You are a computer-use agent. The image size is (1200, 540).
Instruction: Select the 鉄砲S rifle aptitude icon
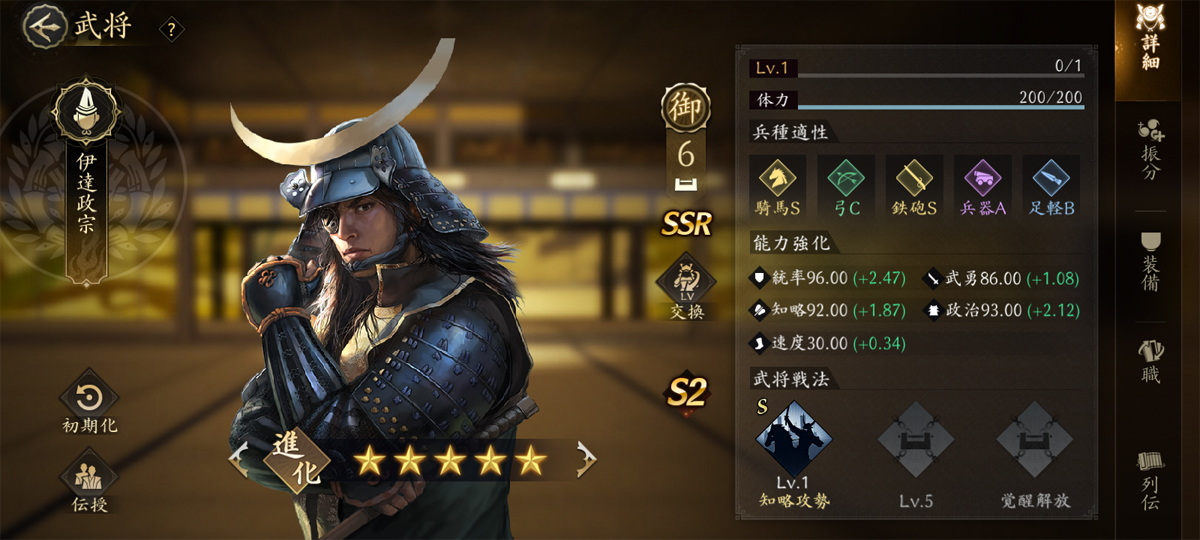(913, 186)
